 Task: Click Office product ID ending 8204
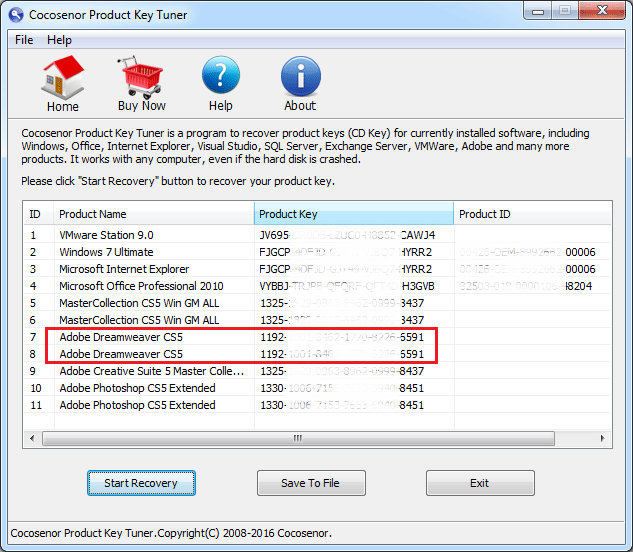click(x=526, y=286)
